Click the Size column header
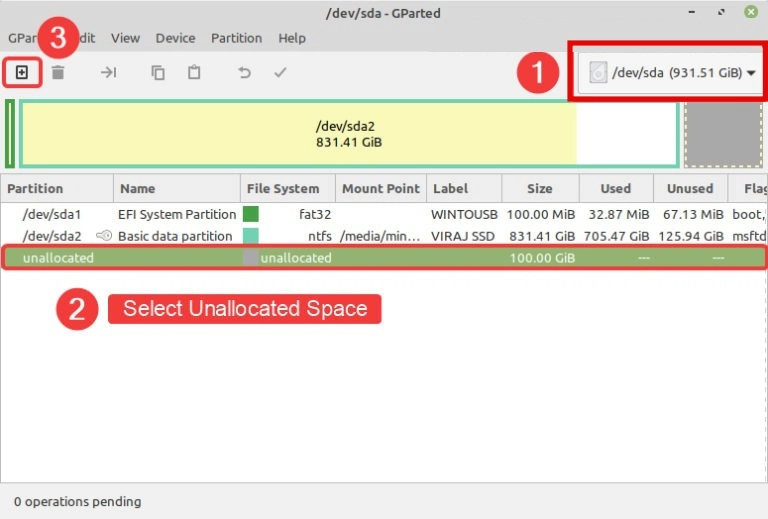 click(540, 188)
